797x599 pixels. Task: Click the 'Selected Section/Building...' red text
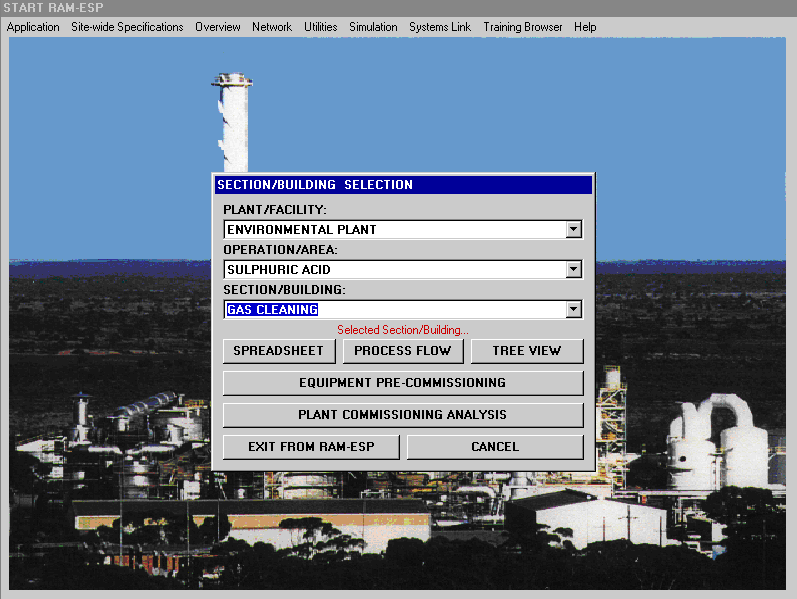click(403, 330)
